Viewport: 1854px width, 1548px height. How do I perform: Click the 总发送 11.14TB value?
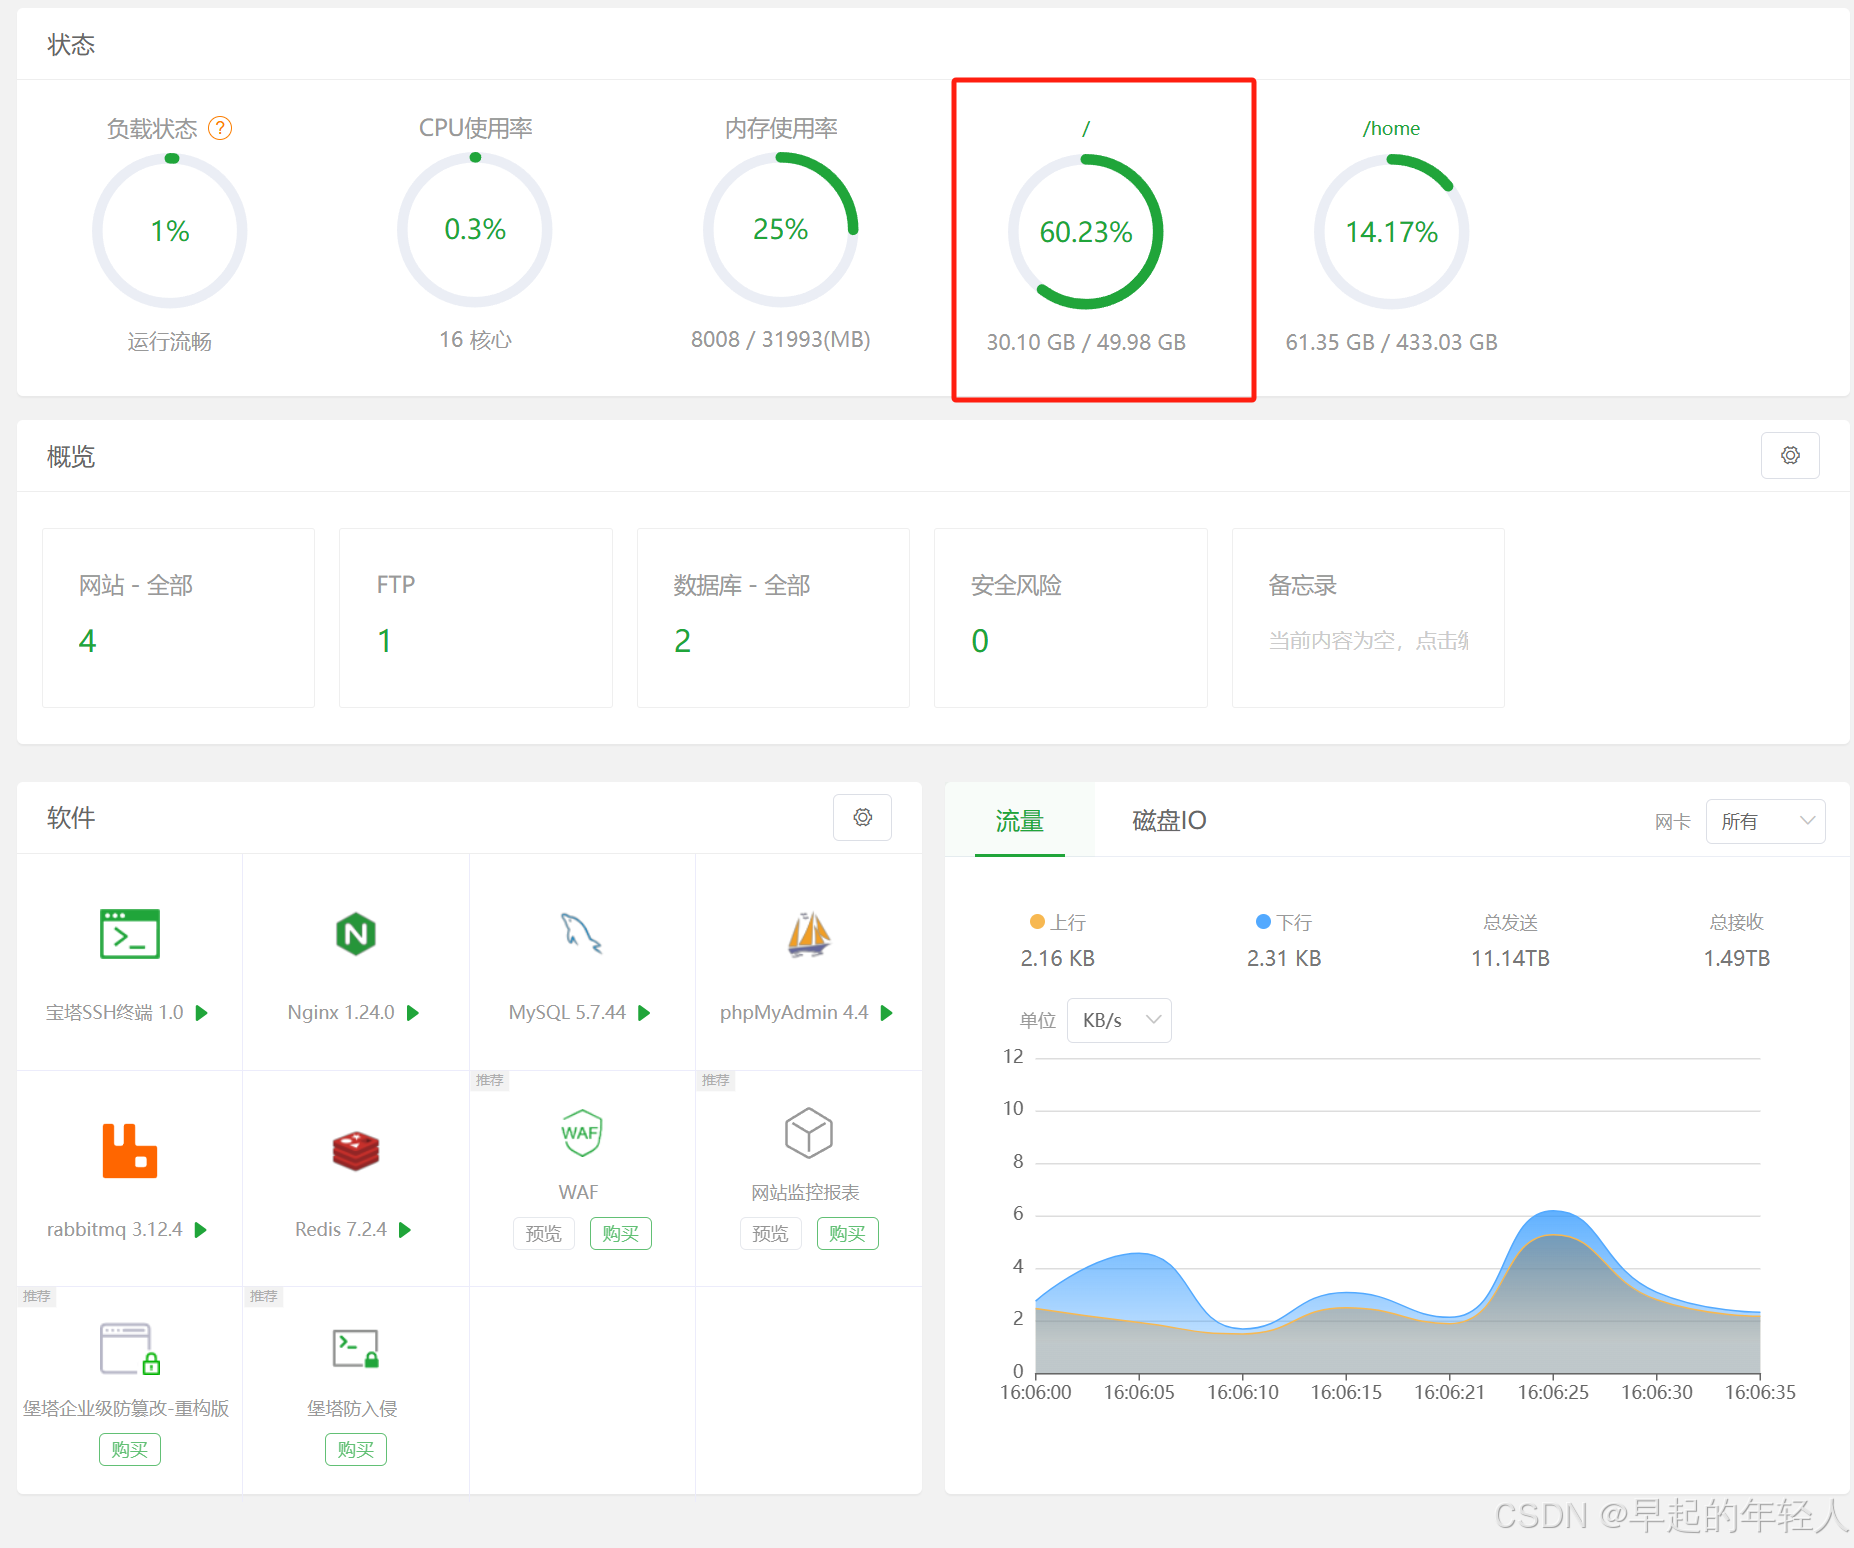1510,958
